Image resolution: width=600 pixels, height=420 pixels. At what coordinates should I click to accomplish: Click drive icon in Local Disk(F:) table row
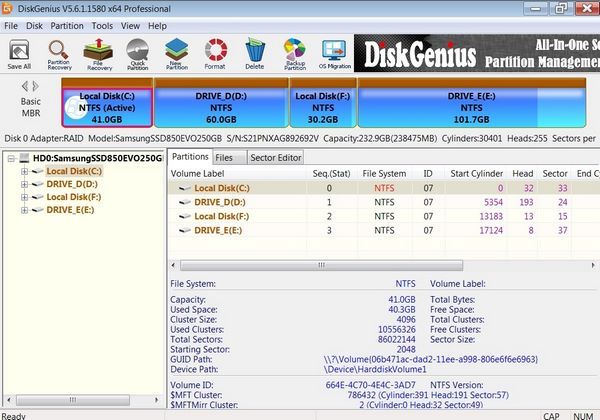click(x=185, y=217)
